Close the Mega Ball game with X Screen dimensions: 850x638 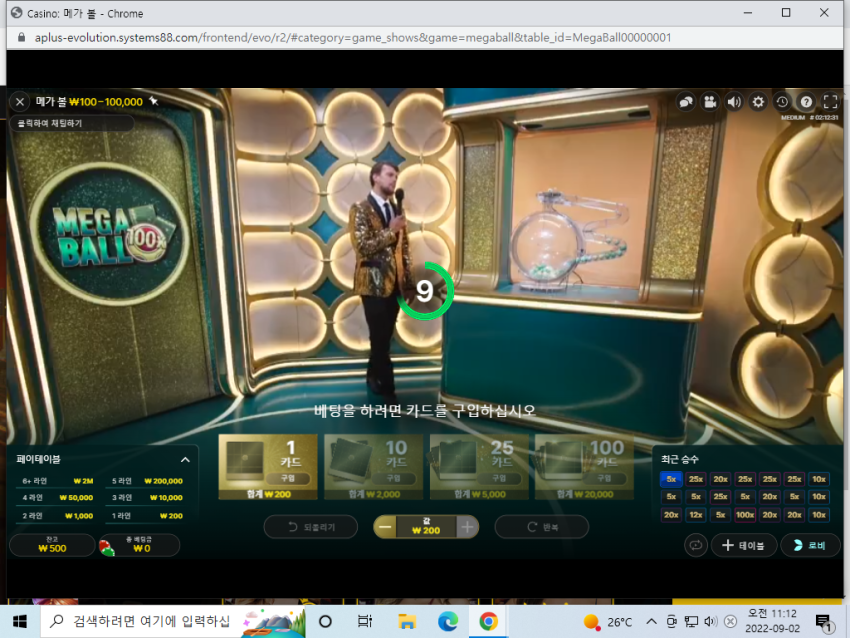click(x=20, y=102)
